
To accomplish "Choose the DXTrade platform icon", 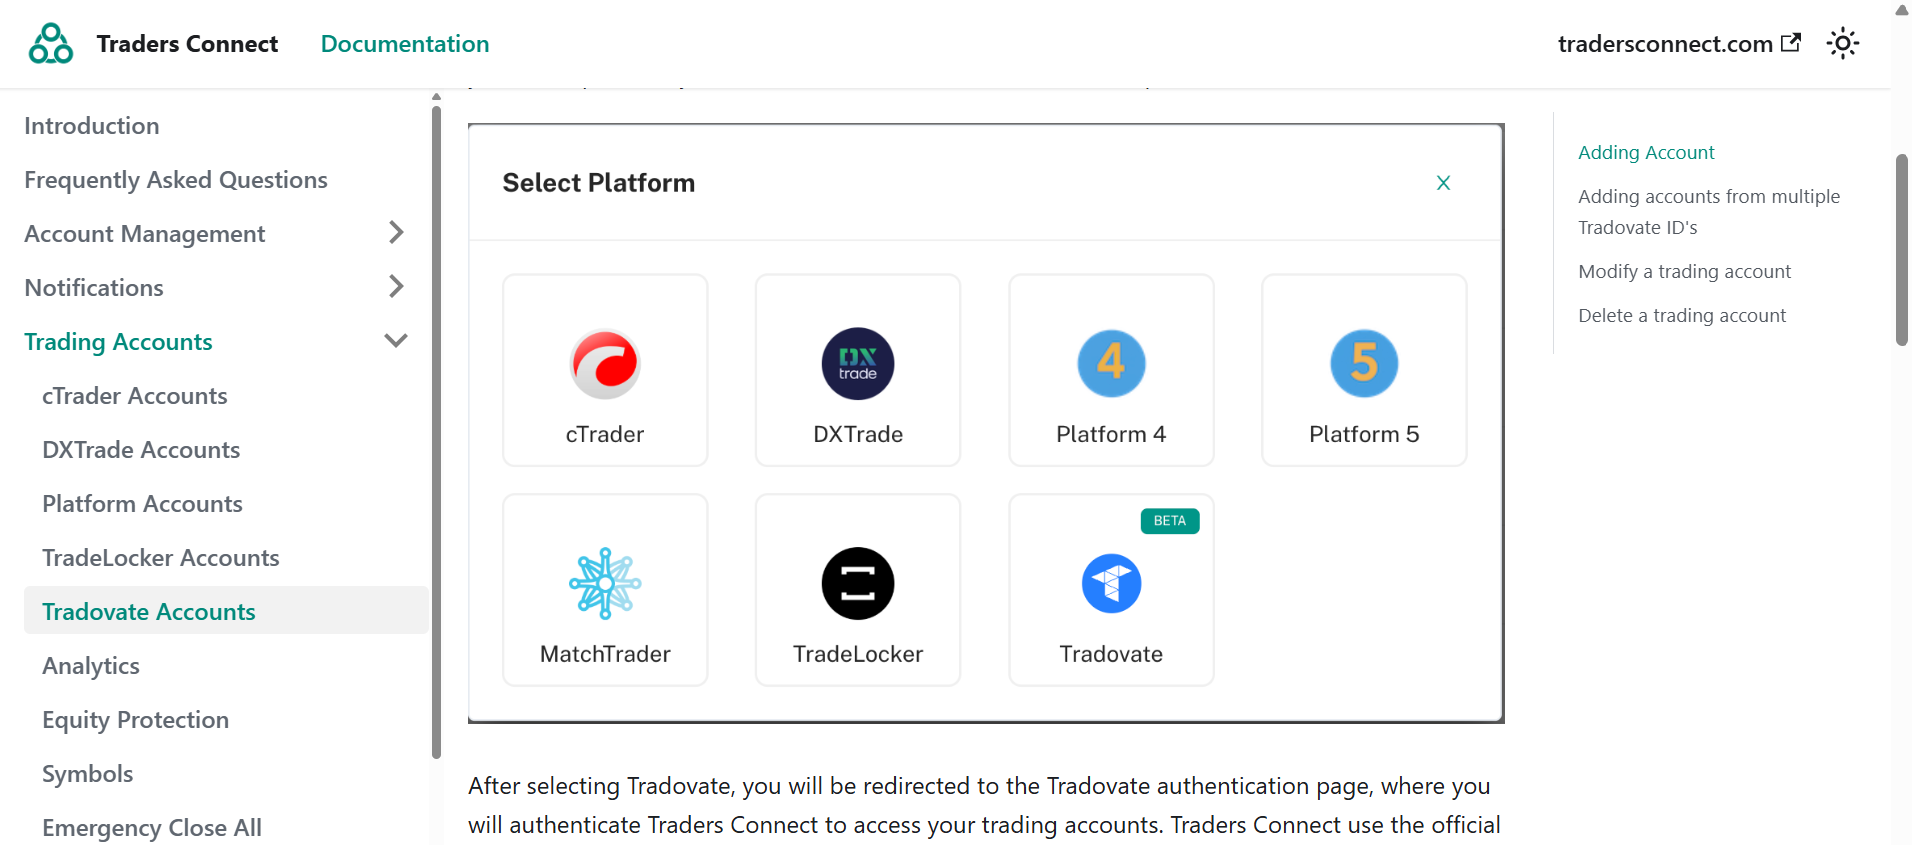I will pos(858,363).
